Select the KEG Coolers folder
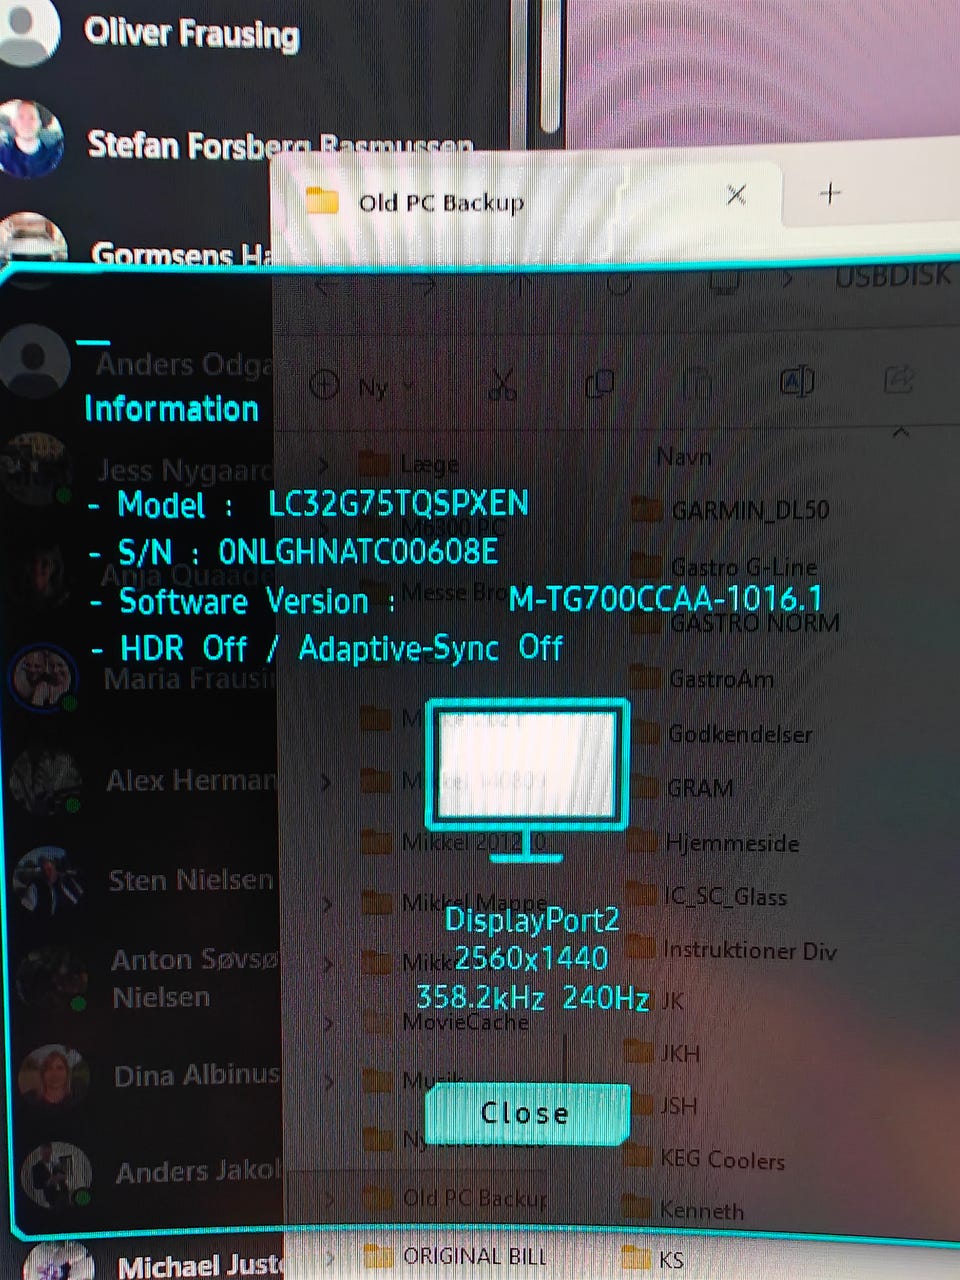Image resolution: width=960 pixels, height=1280 pixels. (722, 1160)
